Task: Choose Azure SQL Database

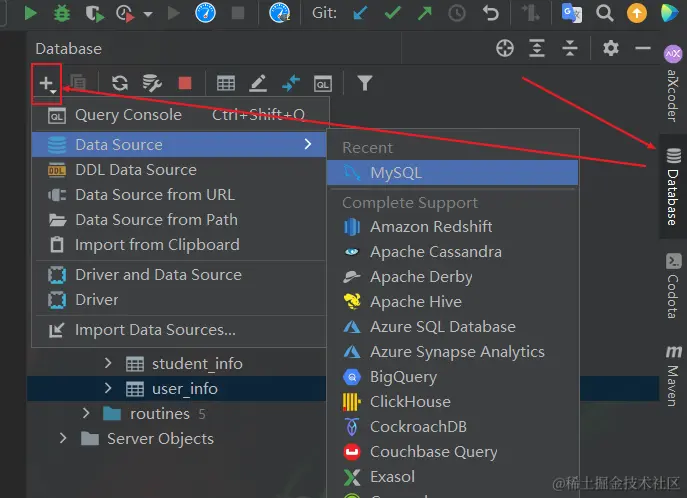Action: click(x=453, y=327)
